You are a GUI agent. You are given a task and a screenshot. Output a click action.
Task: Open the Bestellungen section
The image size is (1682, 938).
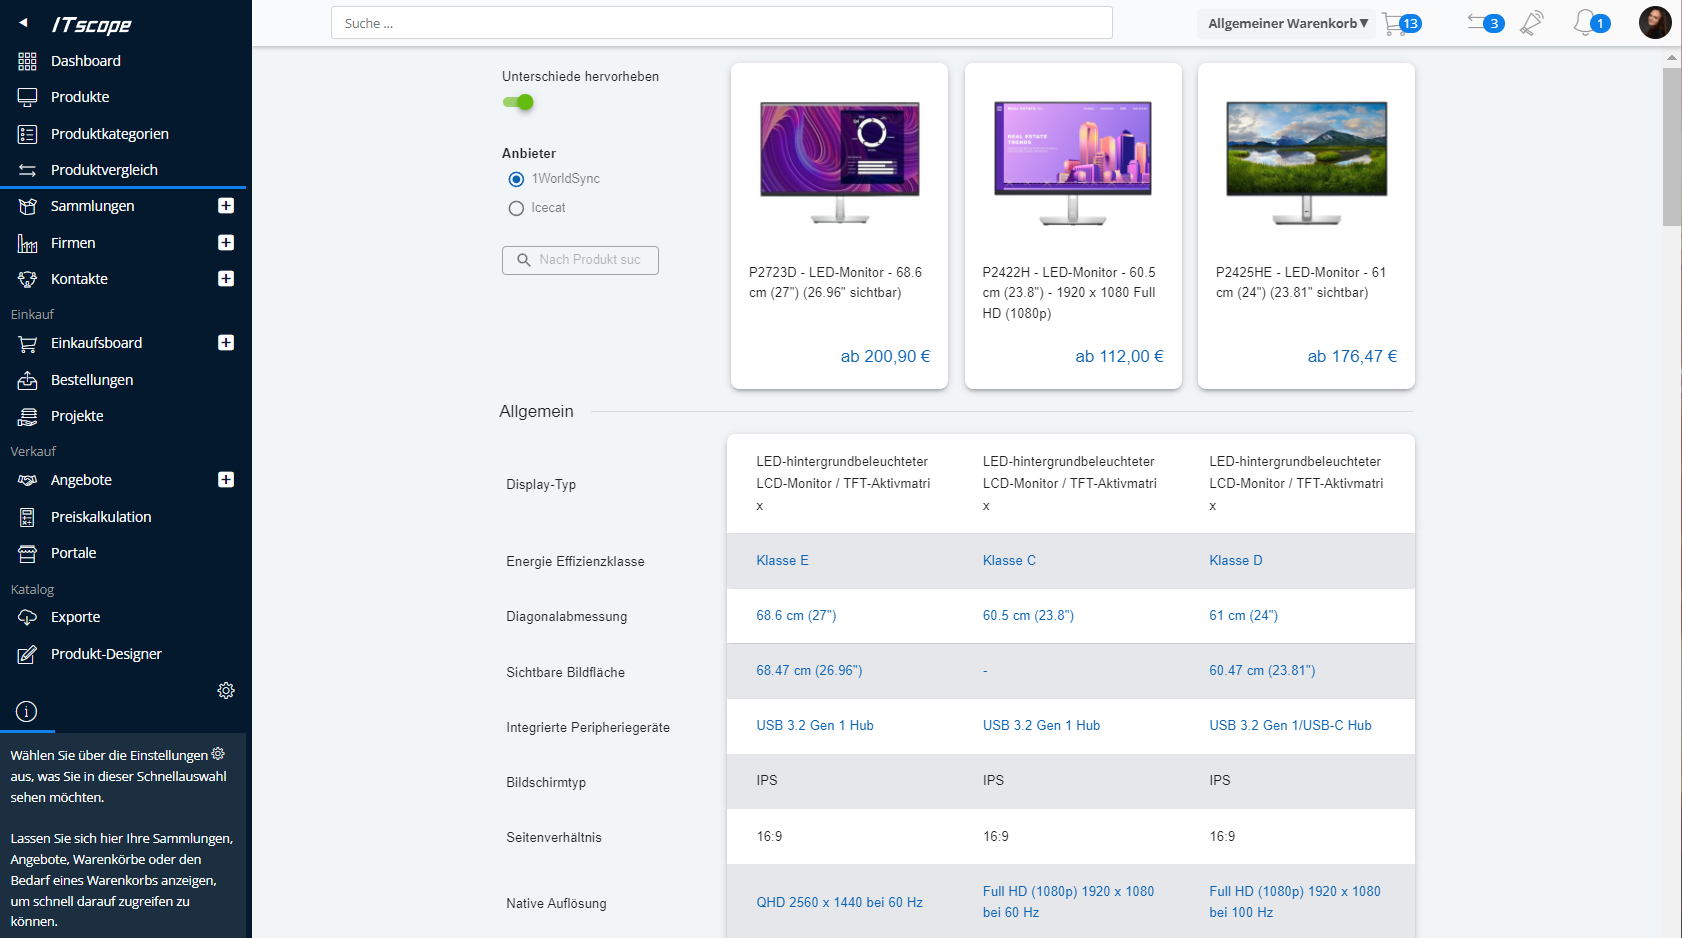[x=92, y=380]
